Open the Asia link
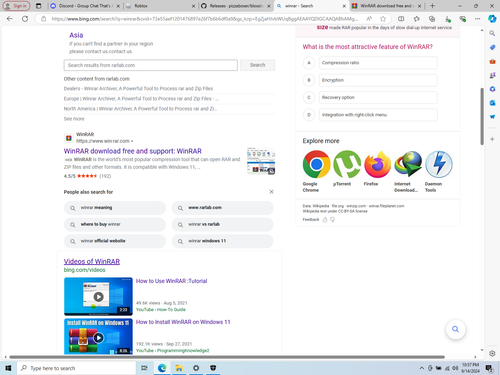The width and height of the screenshot is (500, 375). (x=76, y=35)
